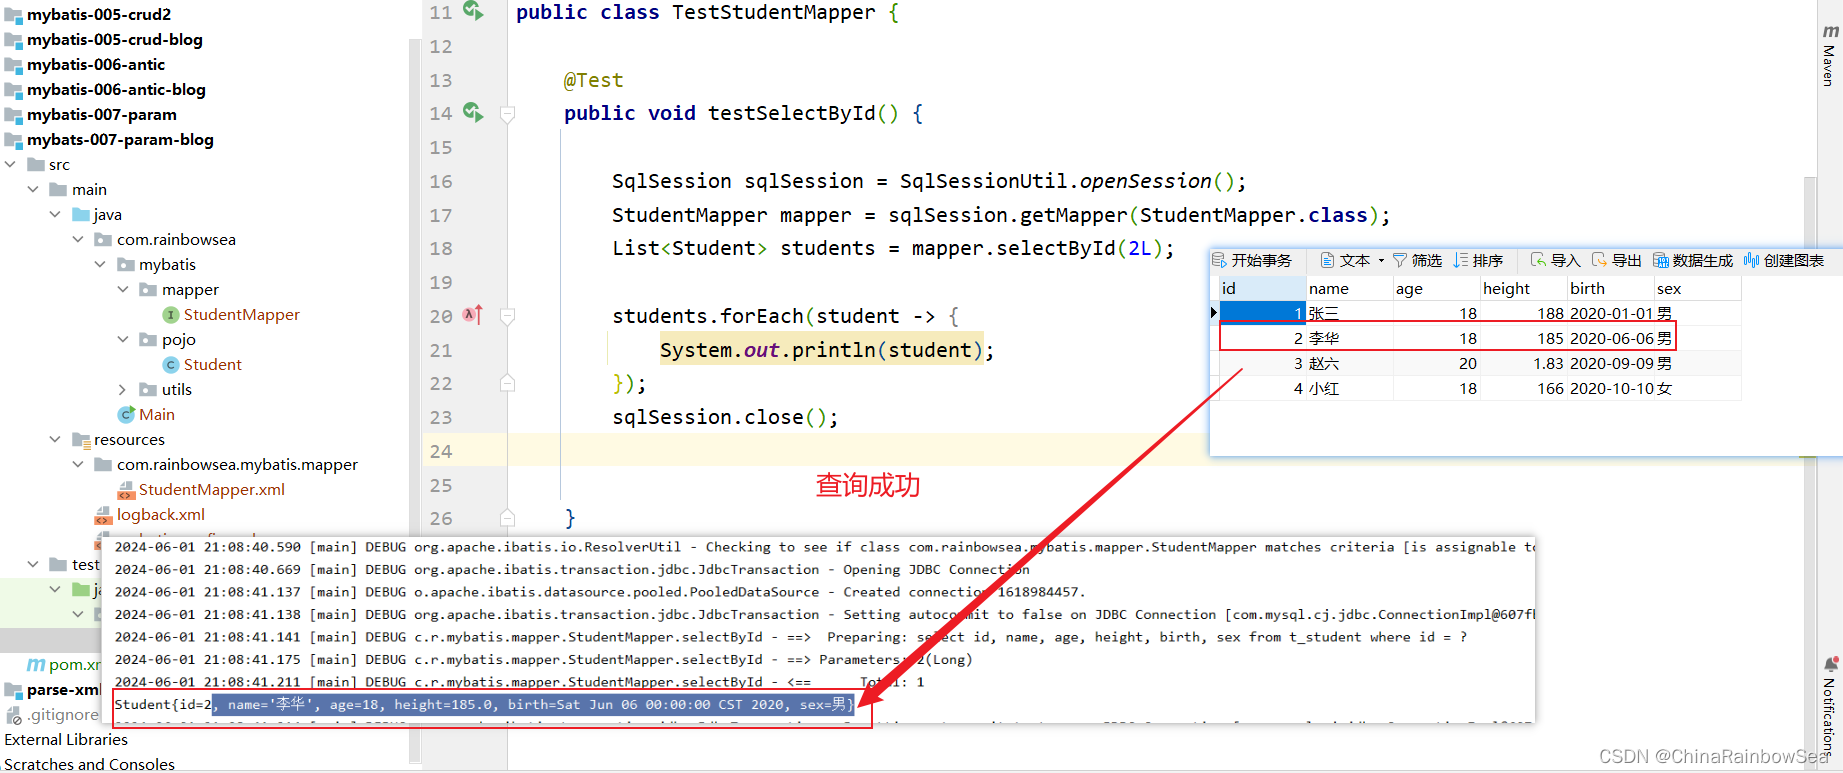The image size is (1843, 773).
Task: Select the id column header
Action: [x=1263, y=288]
